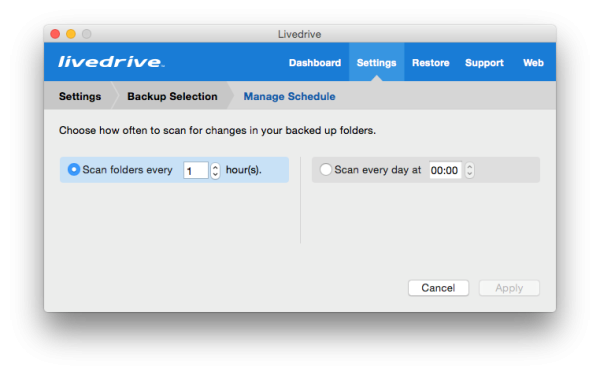The height and width of the screenshot is (375, 600).
Task: Decrease the daily scan time stepper
Action: click(470, 174)
